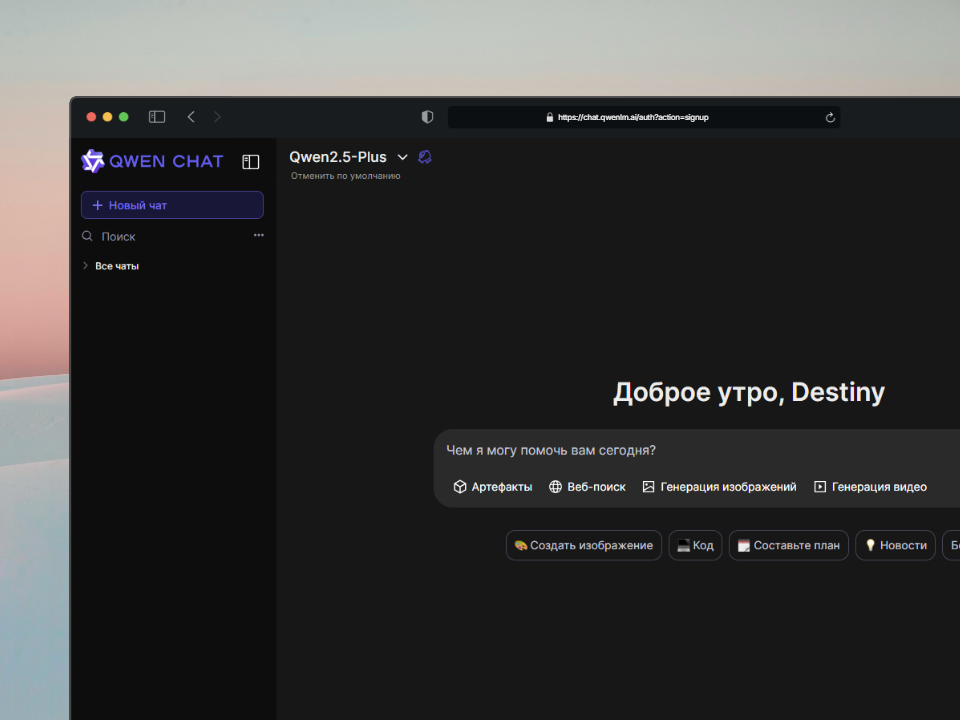Choose the Новости suggestion chip
960x720 pixels.
(x=895, y=545)
